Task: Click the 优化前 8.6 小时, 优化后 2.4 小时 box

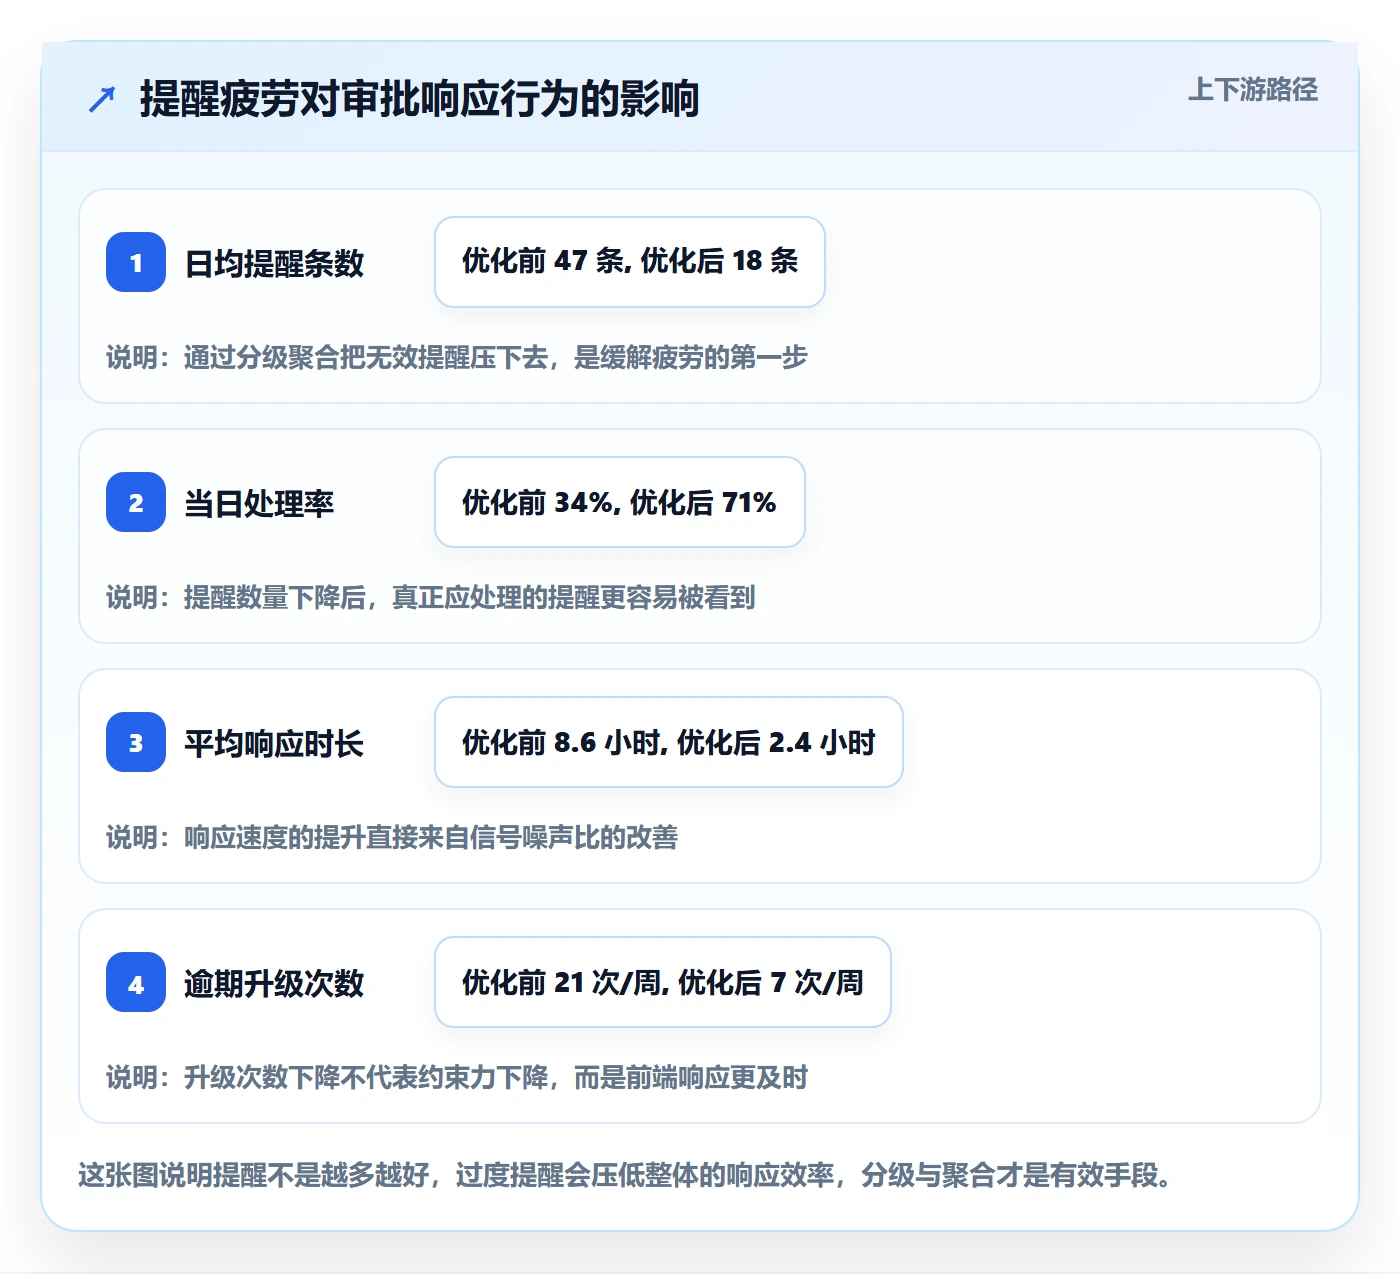Action: pyautogui.click(x=669, y=742)
